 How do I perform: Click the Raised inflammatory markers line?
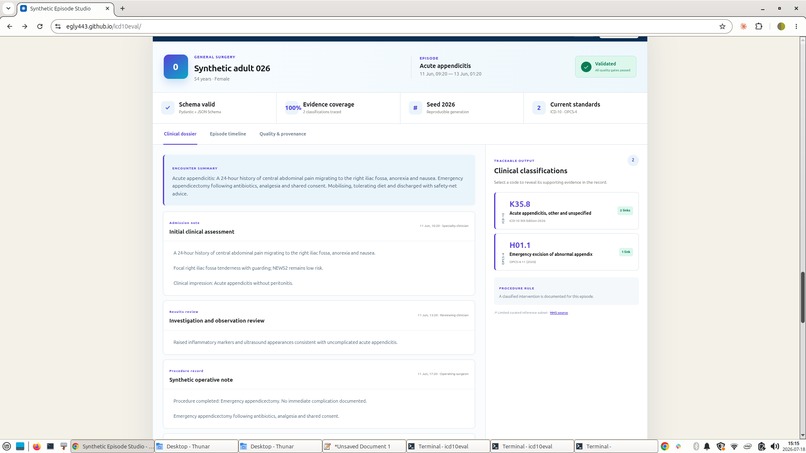pyautogui.click(x=285, y=342)
